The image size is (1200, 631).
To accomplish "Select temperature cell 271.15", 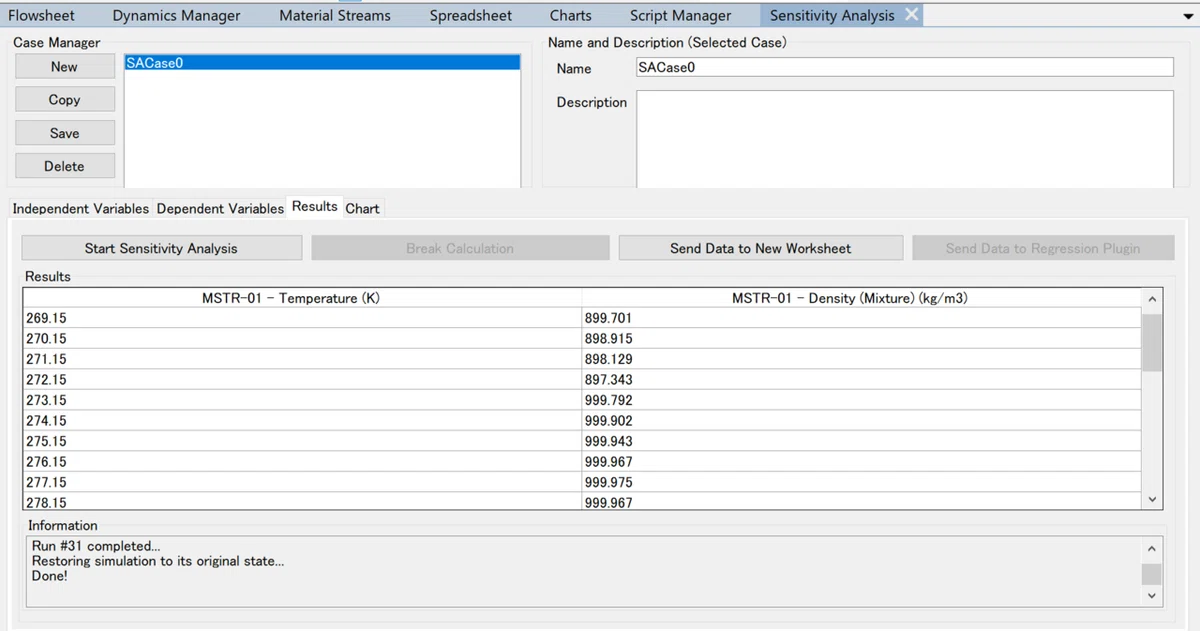I will coord(302,359).
